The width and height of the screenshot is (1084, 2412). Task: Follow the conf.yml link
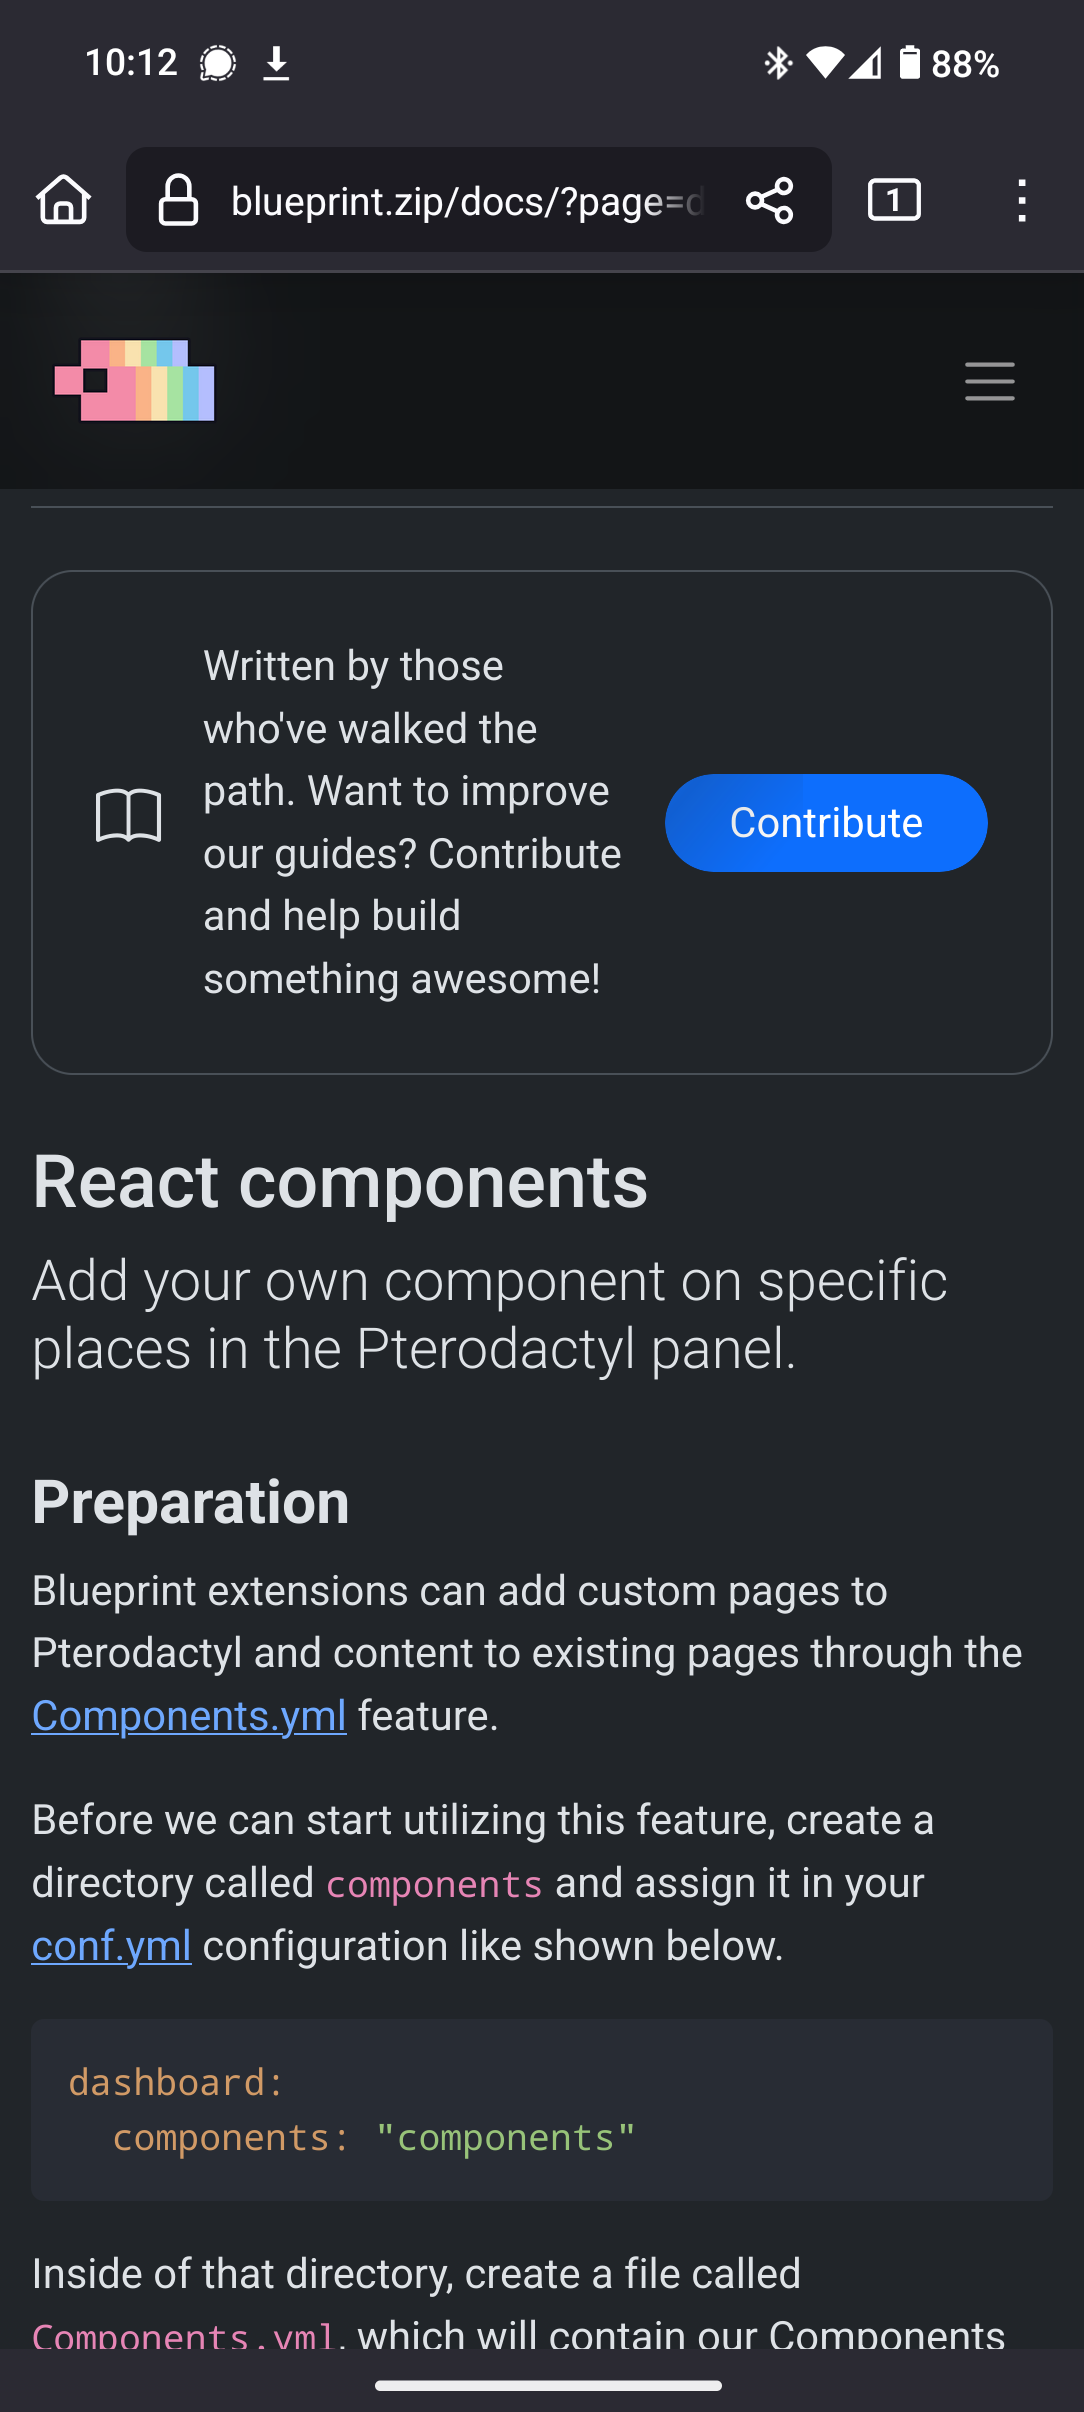coord(112,1946)
